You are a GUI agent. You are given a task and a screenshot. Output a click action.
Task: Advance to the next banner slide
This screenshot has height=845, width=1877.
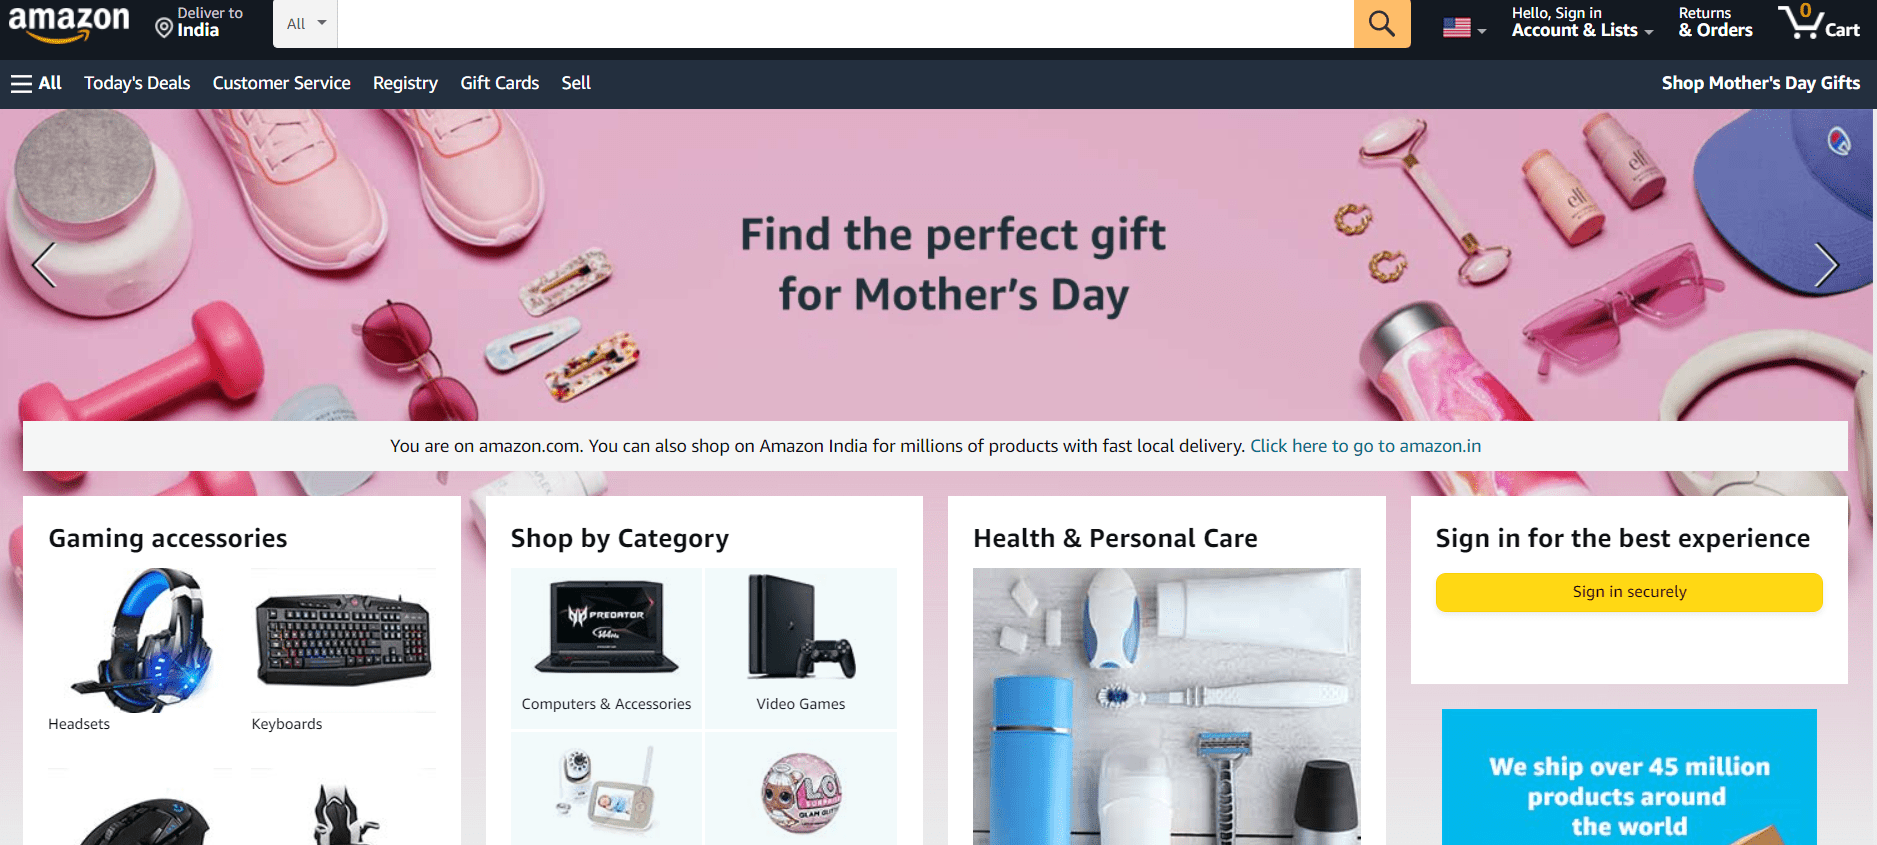click(x=1826, y=265)
